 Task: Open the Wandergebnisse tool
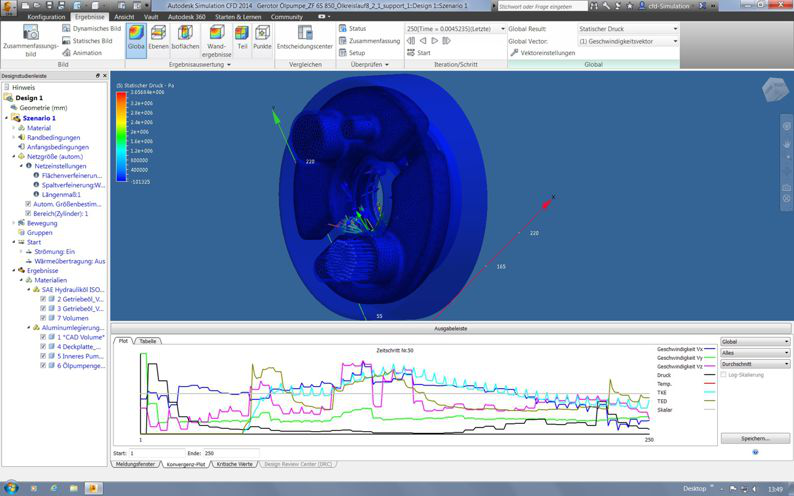tap(217, 40)
